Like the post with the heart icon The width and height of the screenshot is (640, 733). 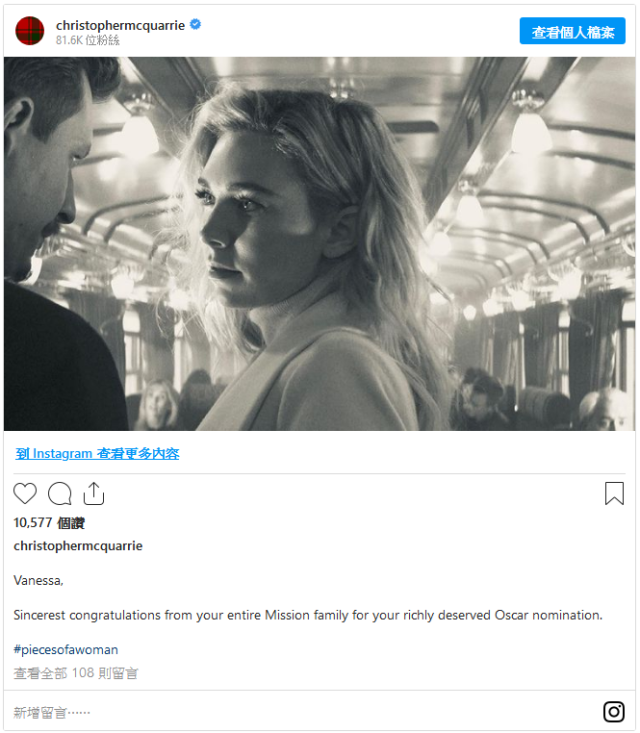pos(25,493)
